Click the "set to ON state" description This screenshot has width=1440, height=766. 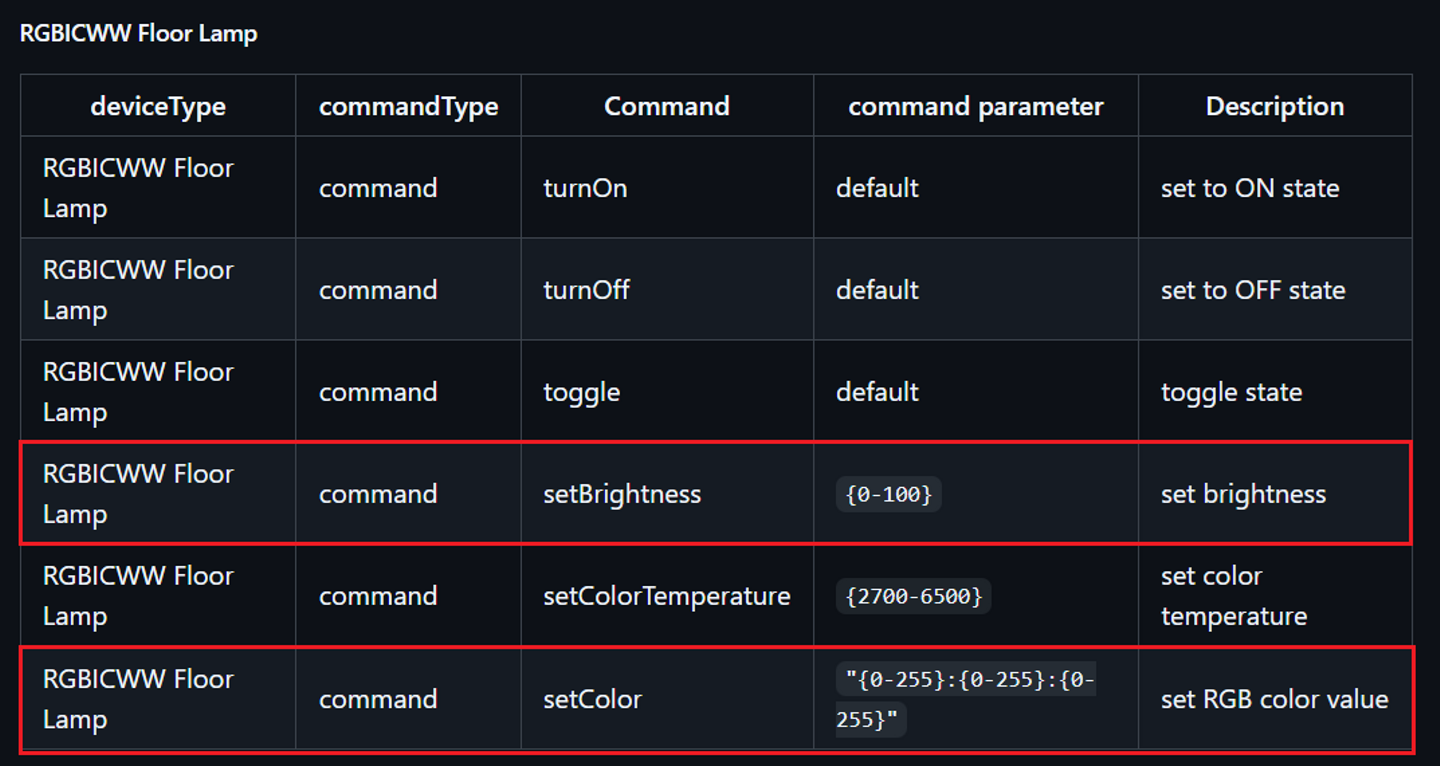tap(1250, 188)
